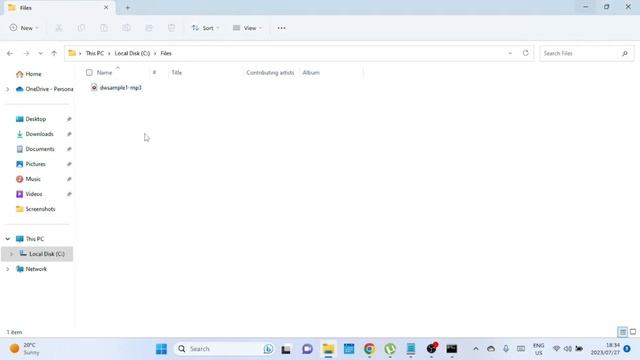Image resolution: width=640 pixels, height=360 pixels.
Task: Show hidden system tray icons
Action: pyautogui.click(x=476, y=349)
